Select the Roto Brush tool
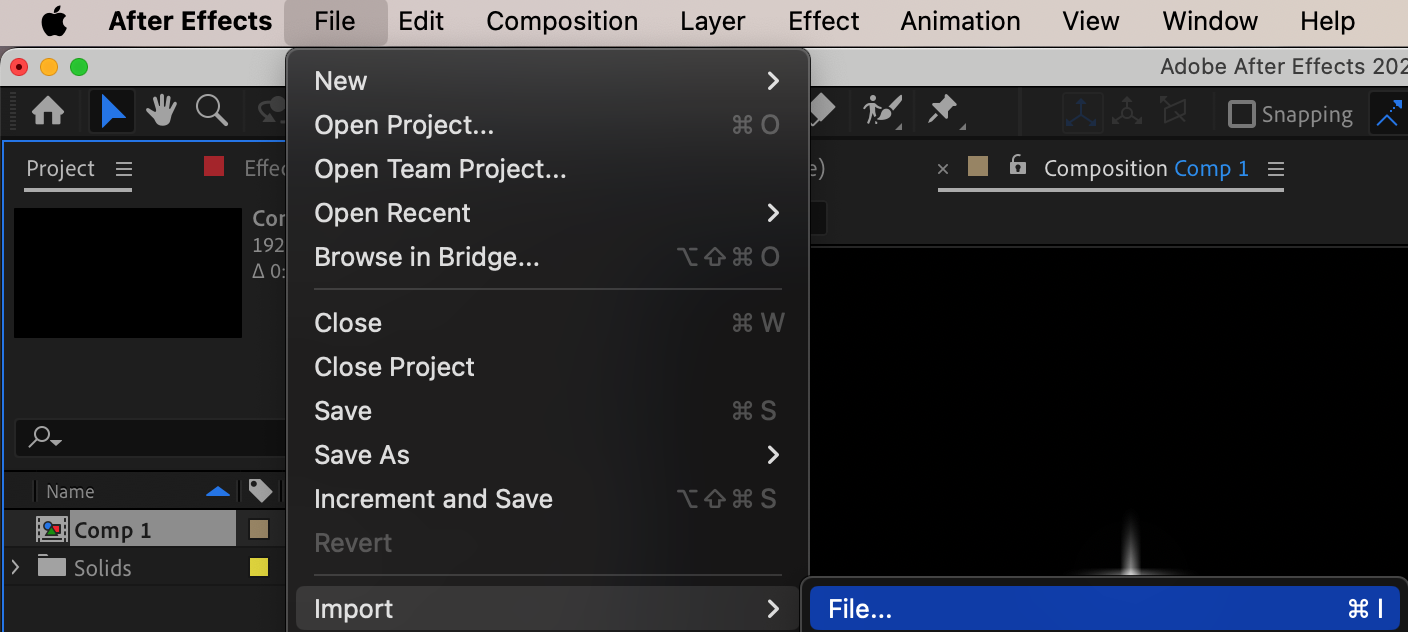Image resolution: width=1408 pixels, height=632 pixels. tap(882, 111)
